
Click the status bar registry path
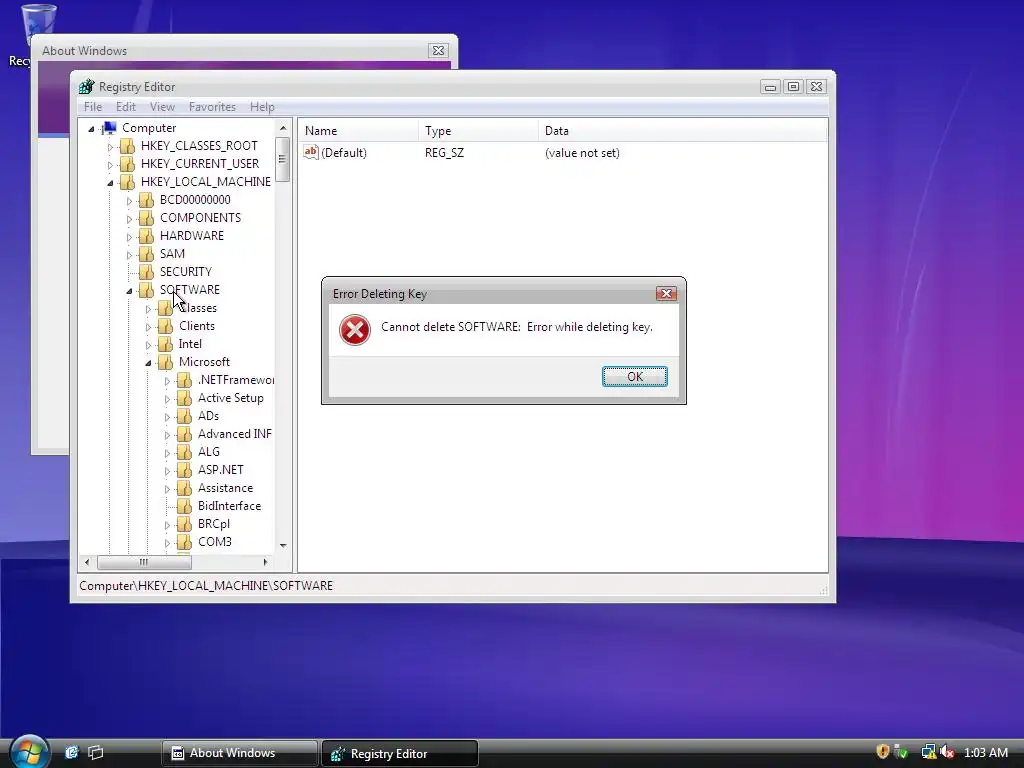206,586
